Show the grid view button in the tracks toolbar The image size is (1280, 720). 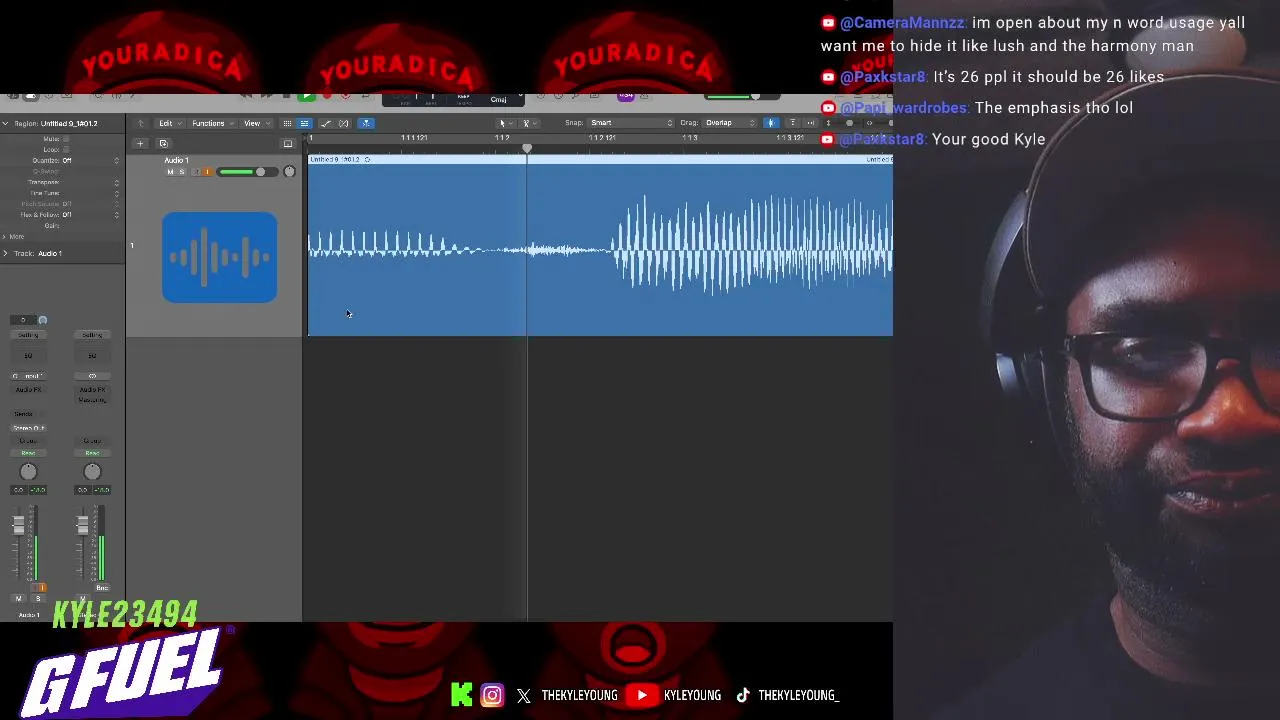point(287,123)
